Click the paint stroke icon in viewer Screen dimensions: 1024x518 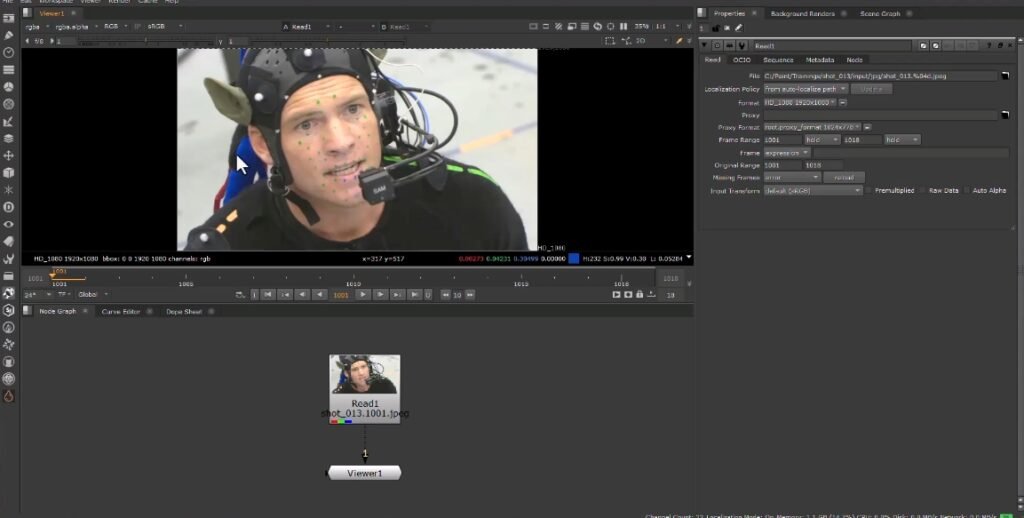coord(679,40)
